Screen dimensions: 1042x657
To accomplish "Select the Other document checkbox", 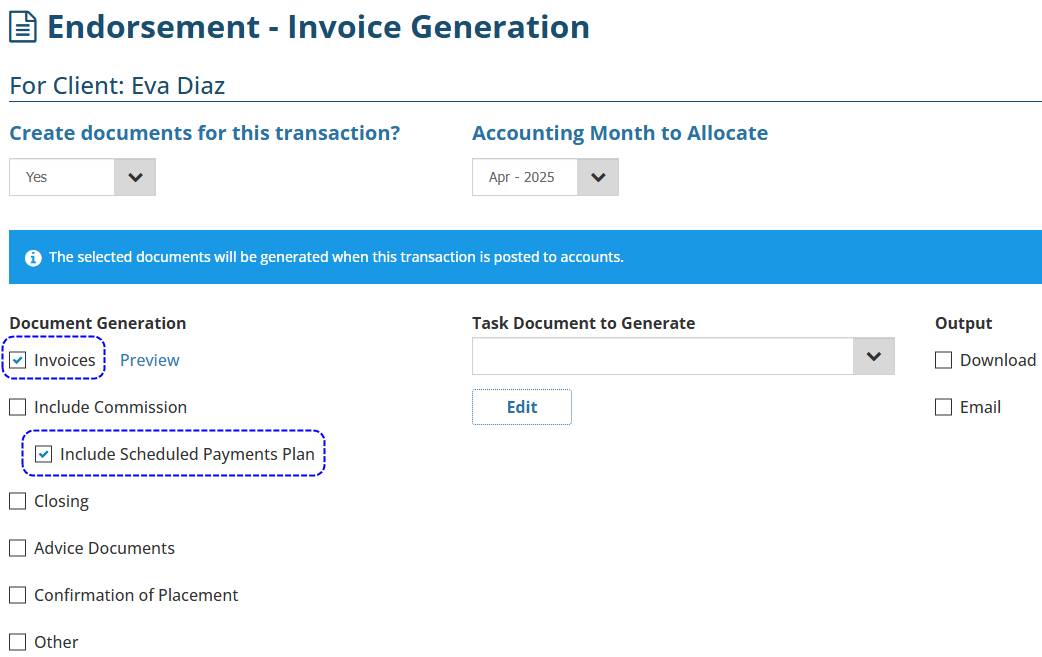I will 18,642.
